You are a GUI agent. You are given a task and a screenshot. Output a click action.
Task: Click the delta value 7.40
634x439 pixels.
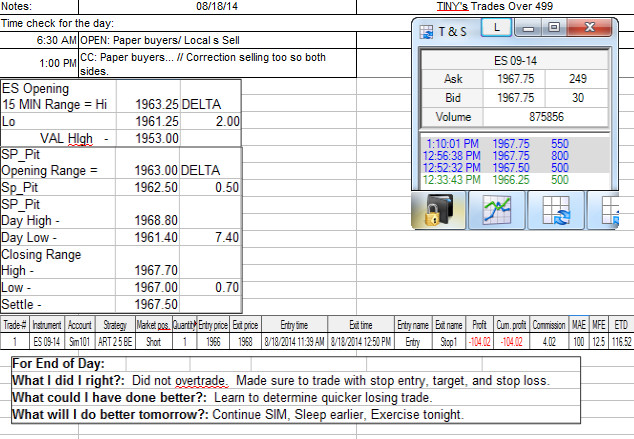pos(210,237)
